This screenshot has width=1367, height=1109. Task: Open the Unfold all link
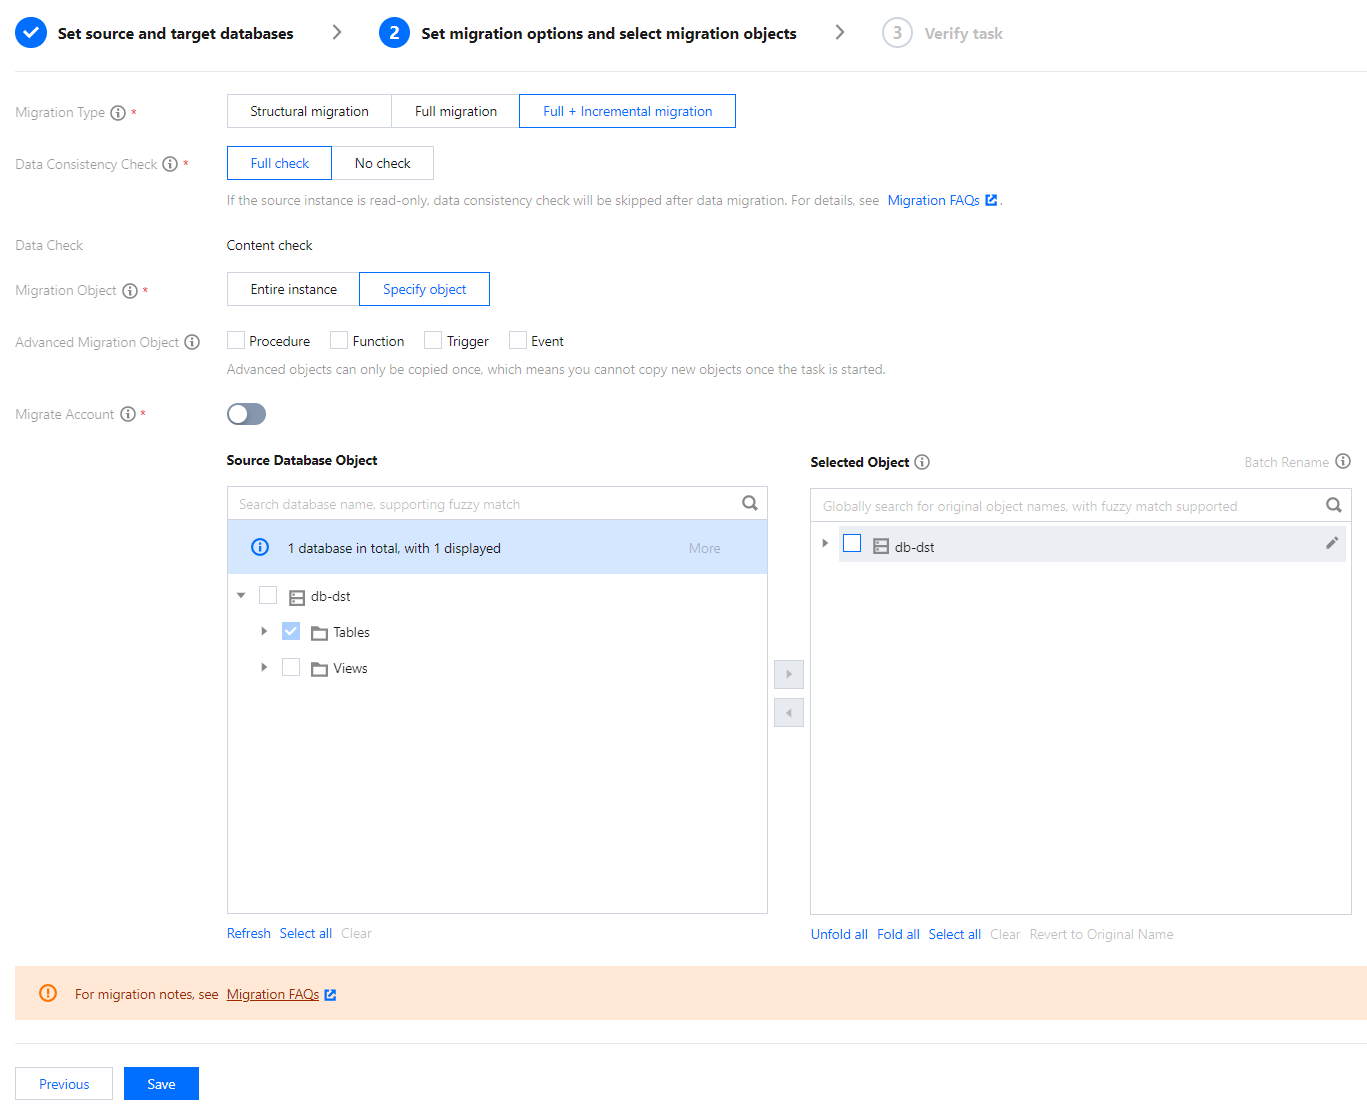tap(839, 934)
